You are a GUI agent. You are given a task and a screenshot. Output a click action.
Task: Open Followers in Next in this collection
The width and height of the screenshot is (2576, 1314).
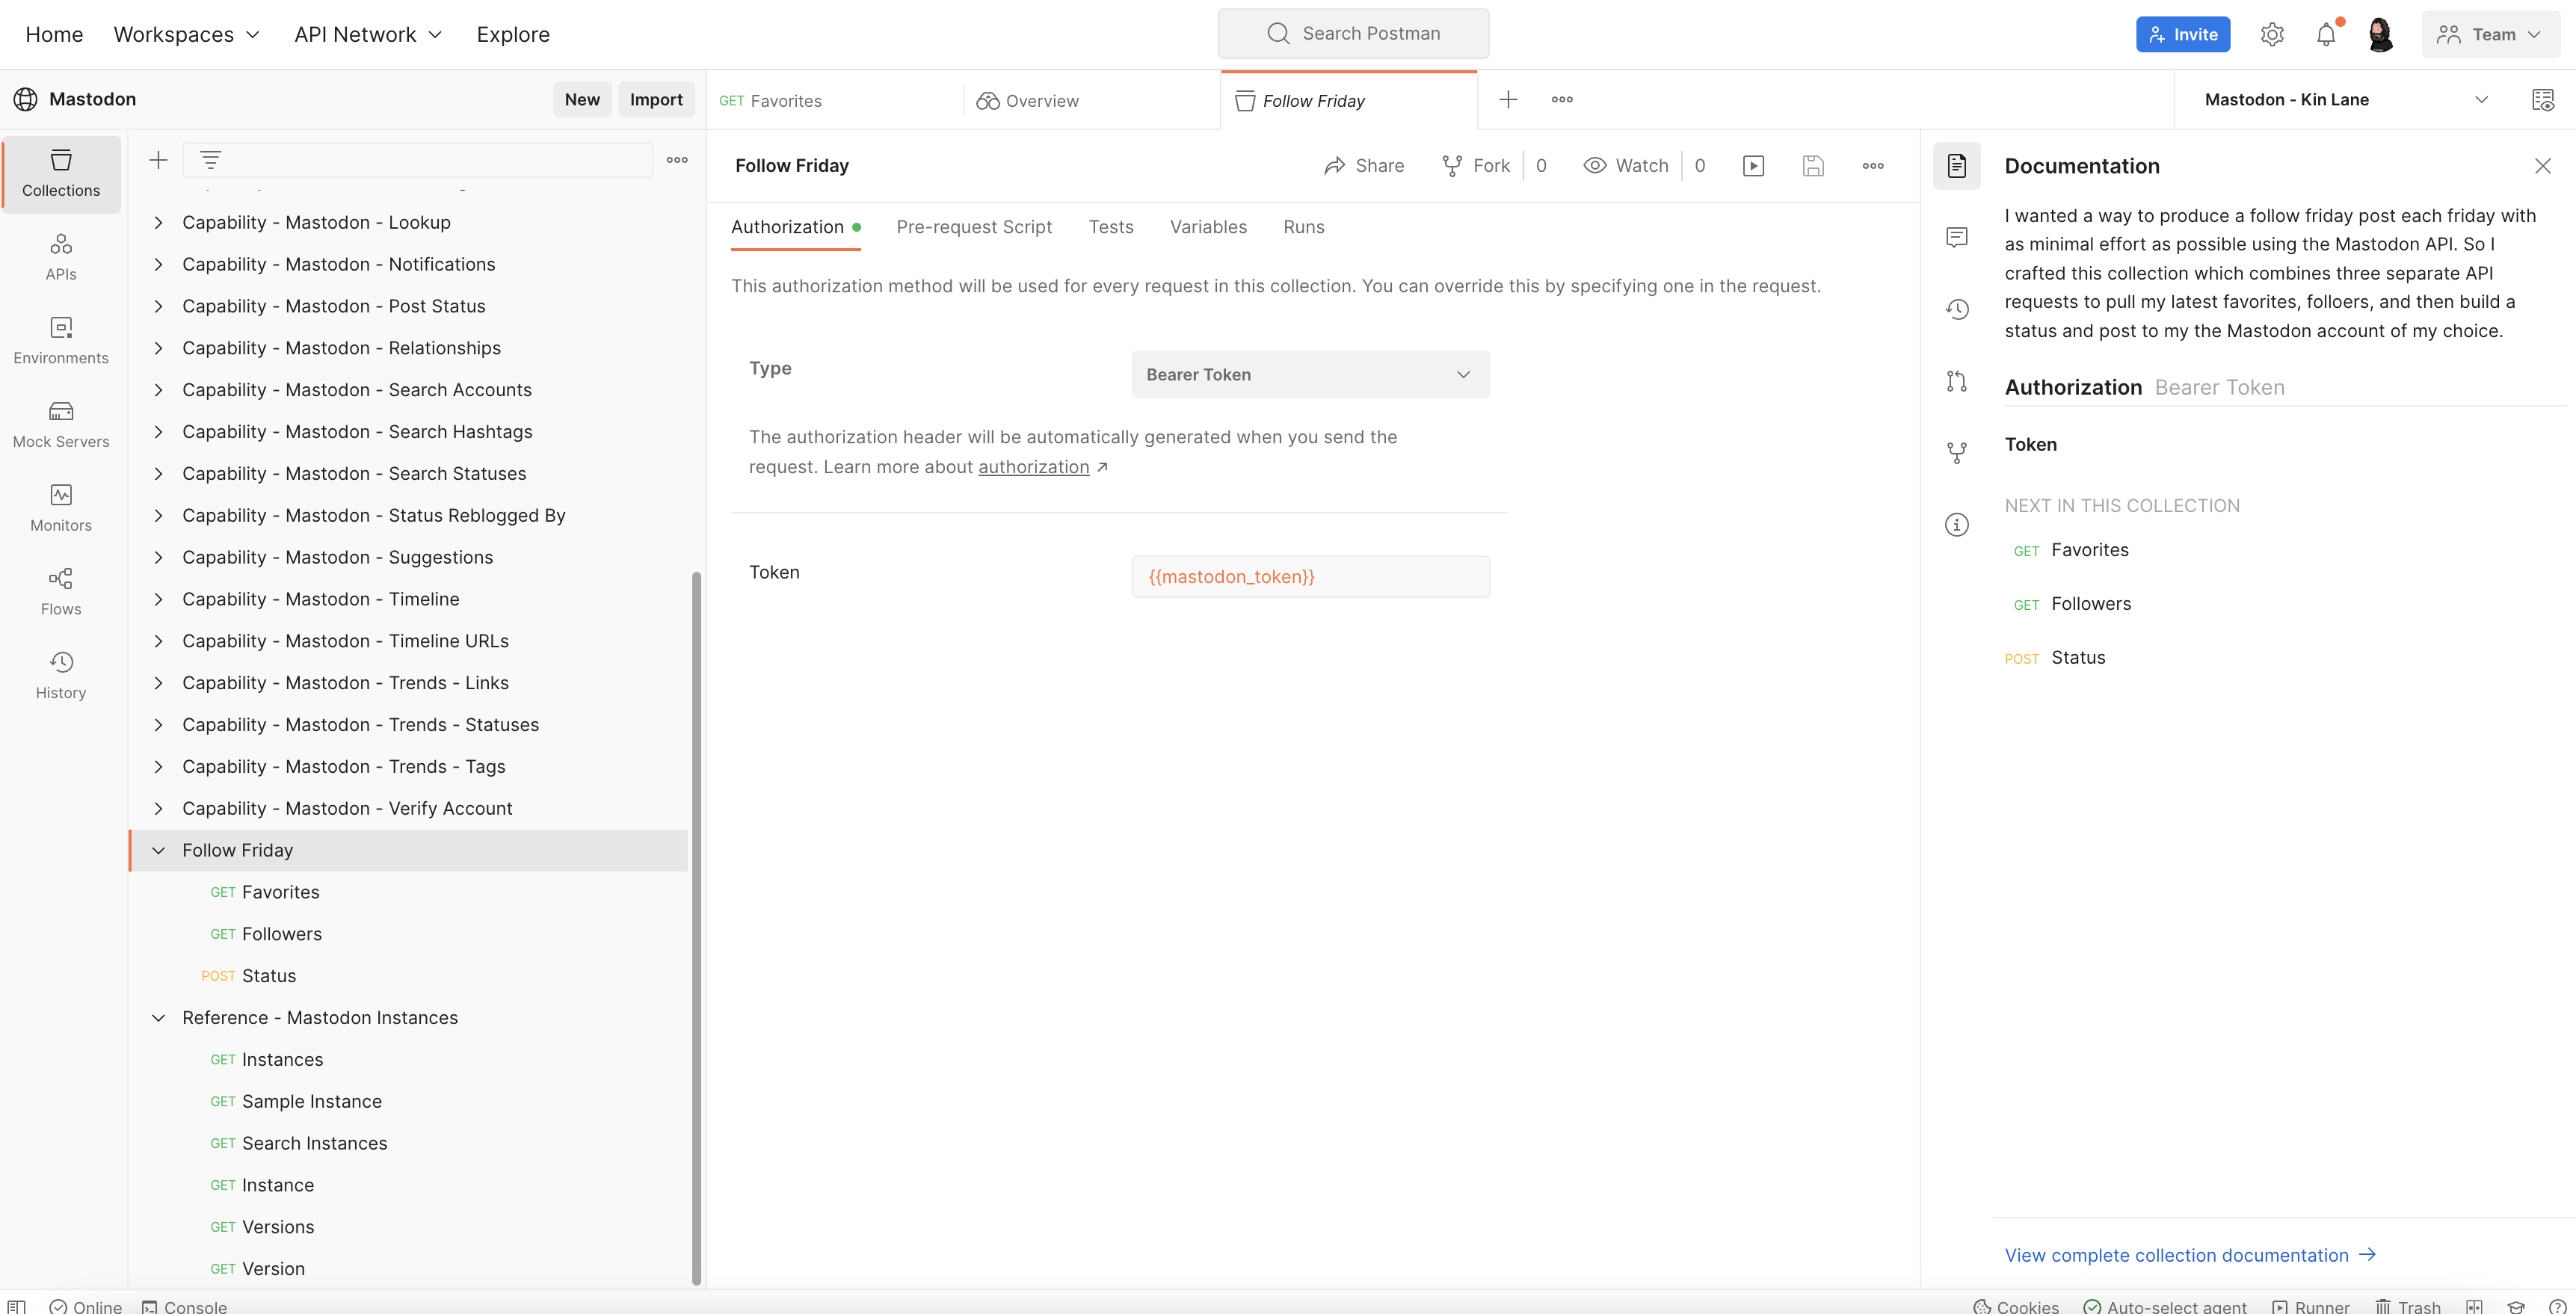(2091, 604)
